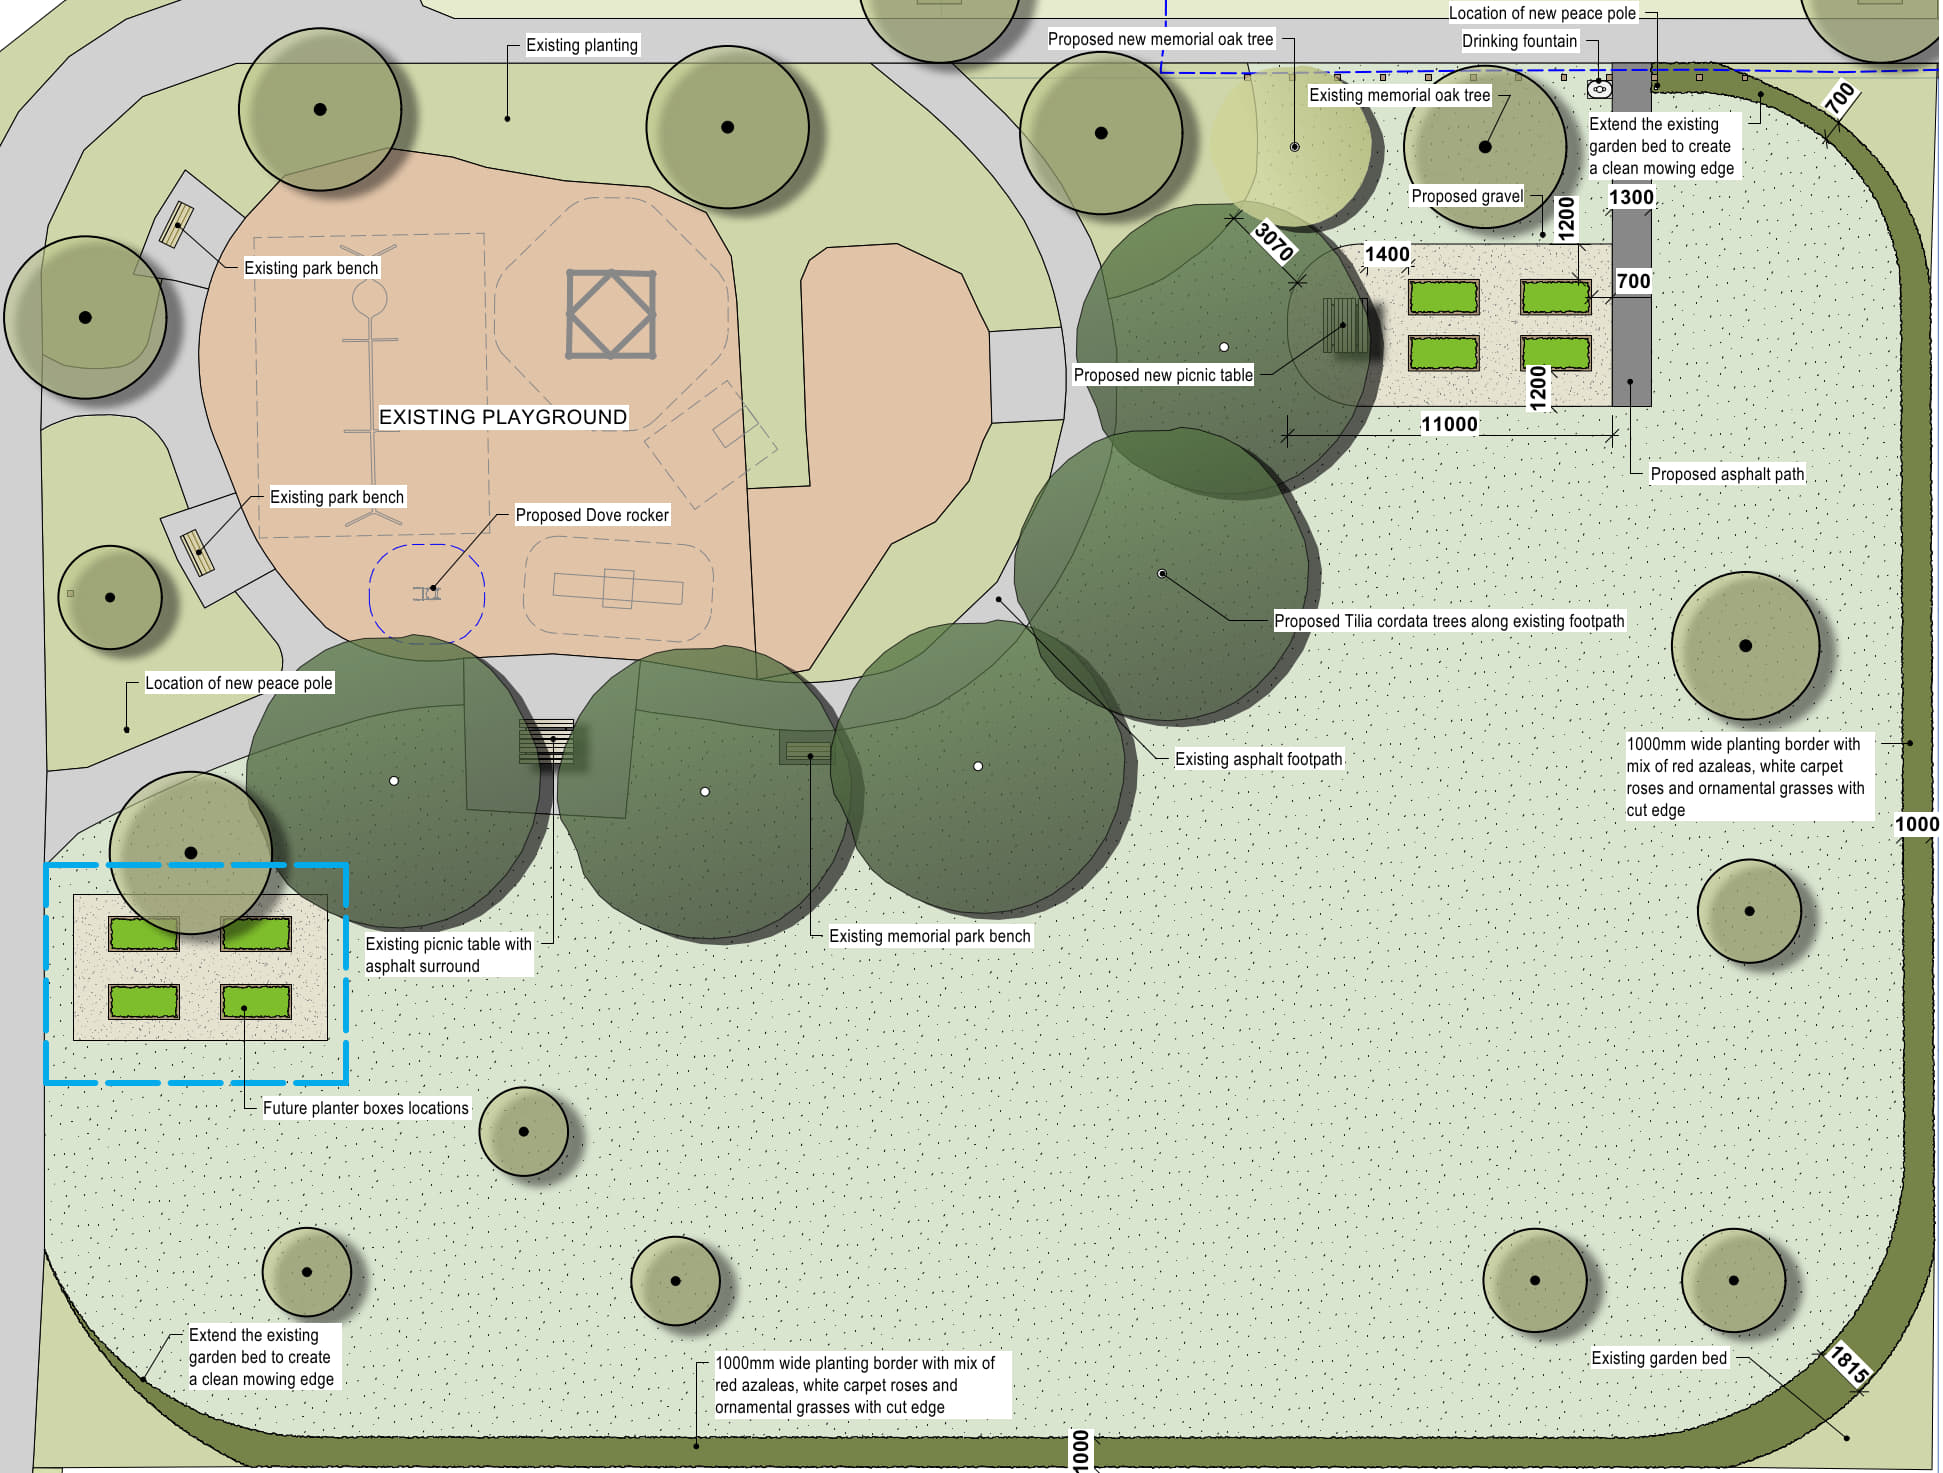Click the 'Existing memorial oak tree' label

tap(1398, 95)
